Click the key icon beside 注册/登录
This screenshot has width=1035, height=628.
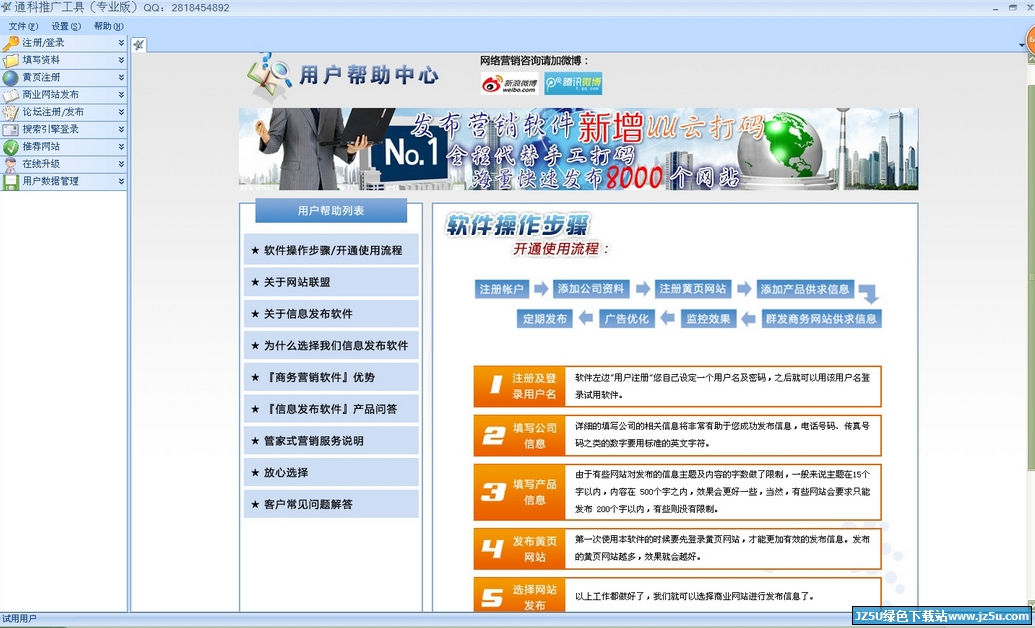coord(11,43)
